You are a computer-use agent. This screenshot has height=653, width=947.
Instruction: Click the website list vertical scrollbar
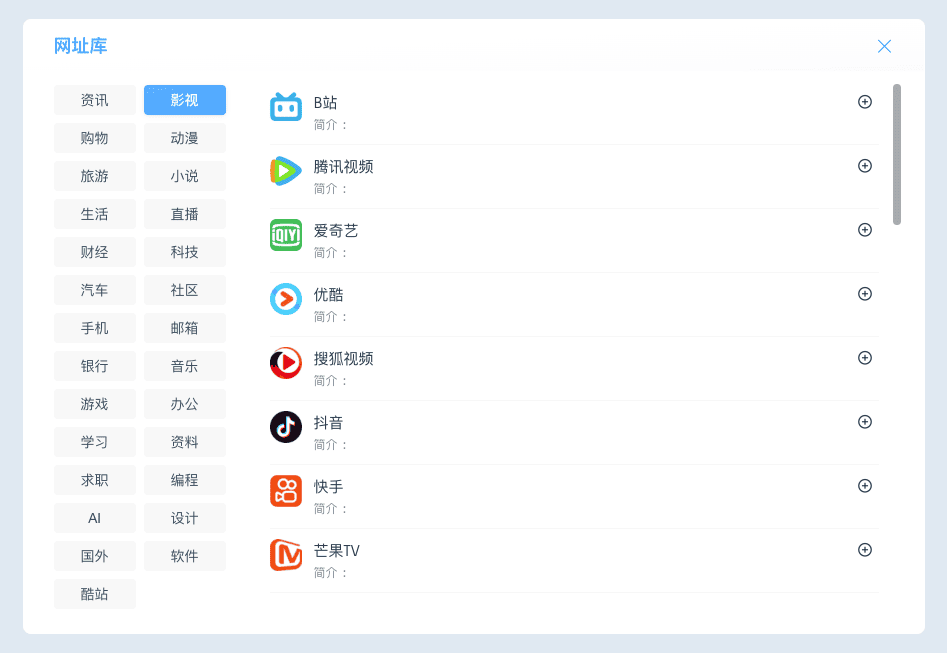[897, 155]
